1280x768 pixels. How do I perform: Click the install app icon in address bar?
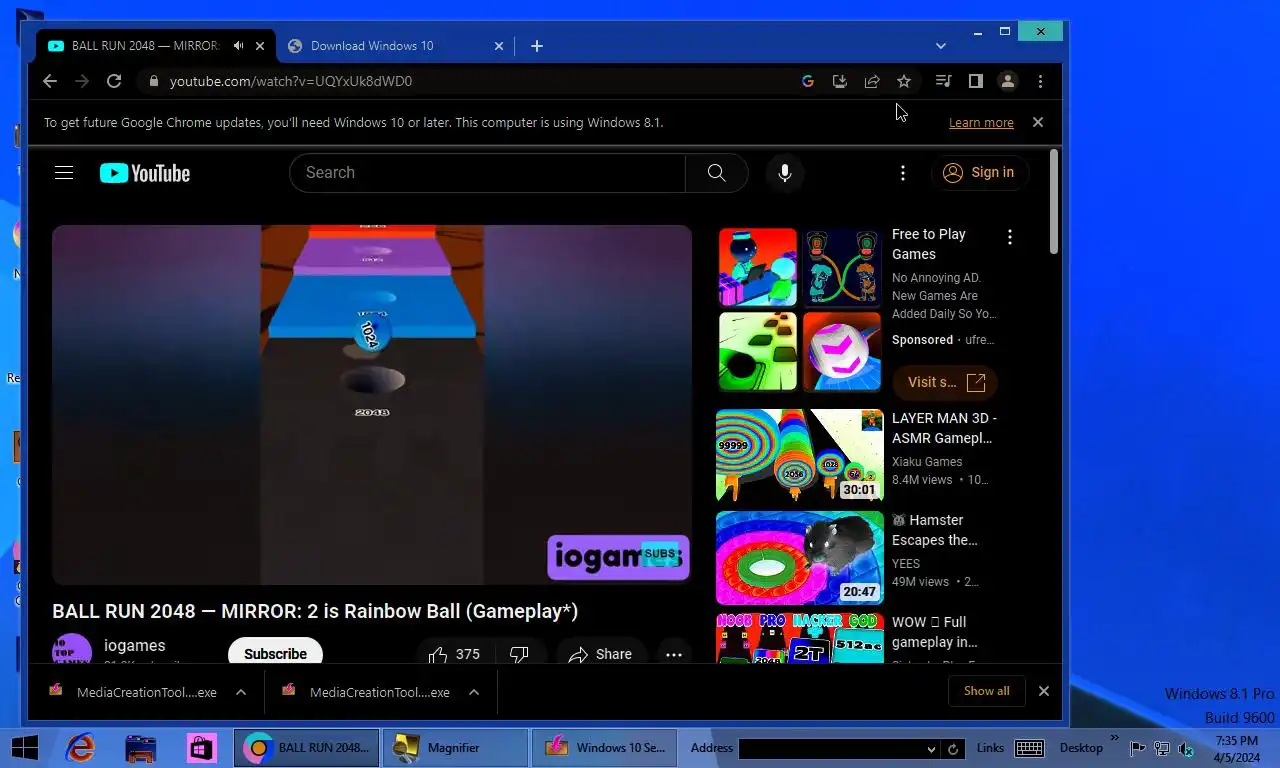tap(840, 81)
